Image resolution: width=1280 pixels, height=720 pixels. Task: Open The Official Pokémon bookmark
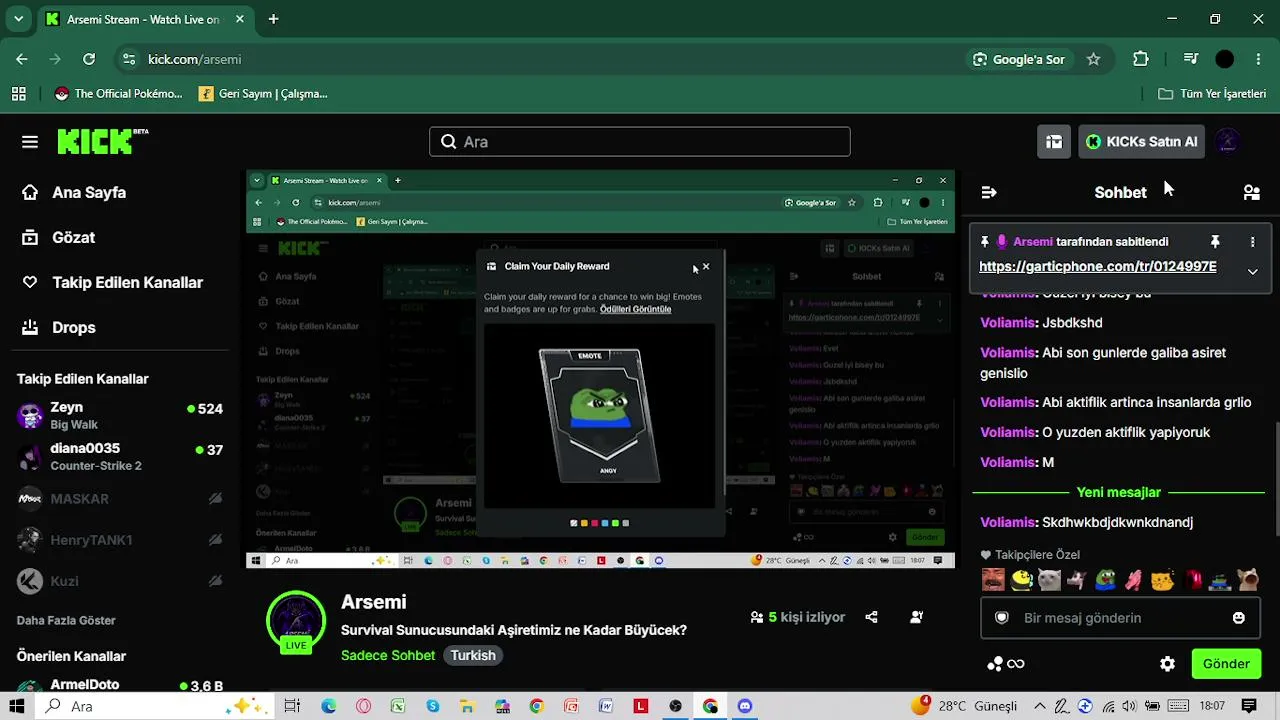tap(119, 94)
